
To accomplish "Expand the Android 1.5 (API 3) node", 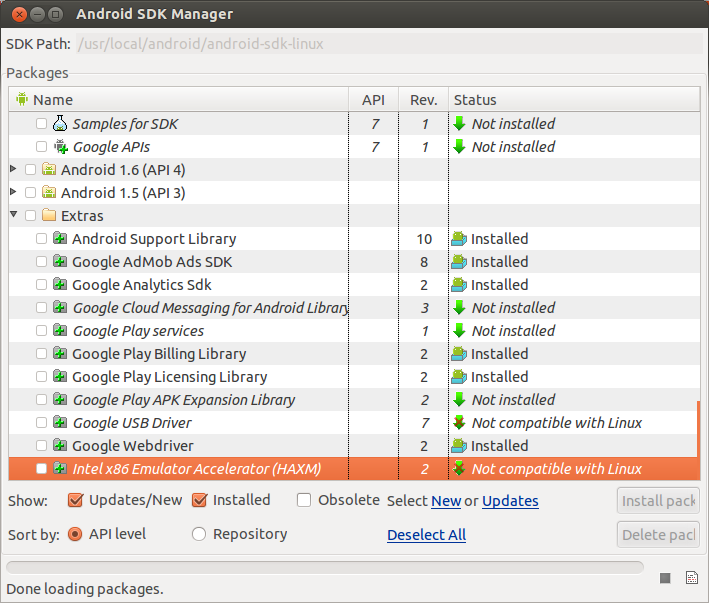I will pos(14,193).
